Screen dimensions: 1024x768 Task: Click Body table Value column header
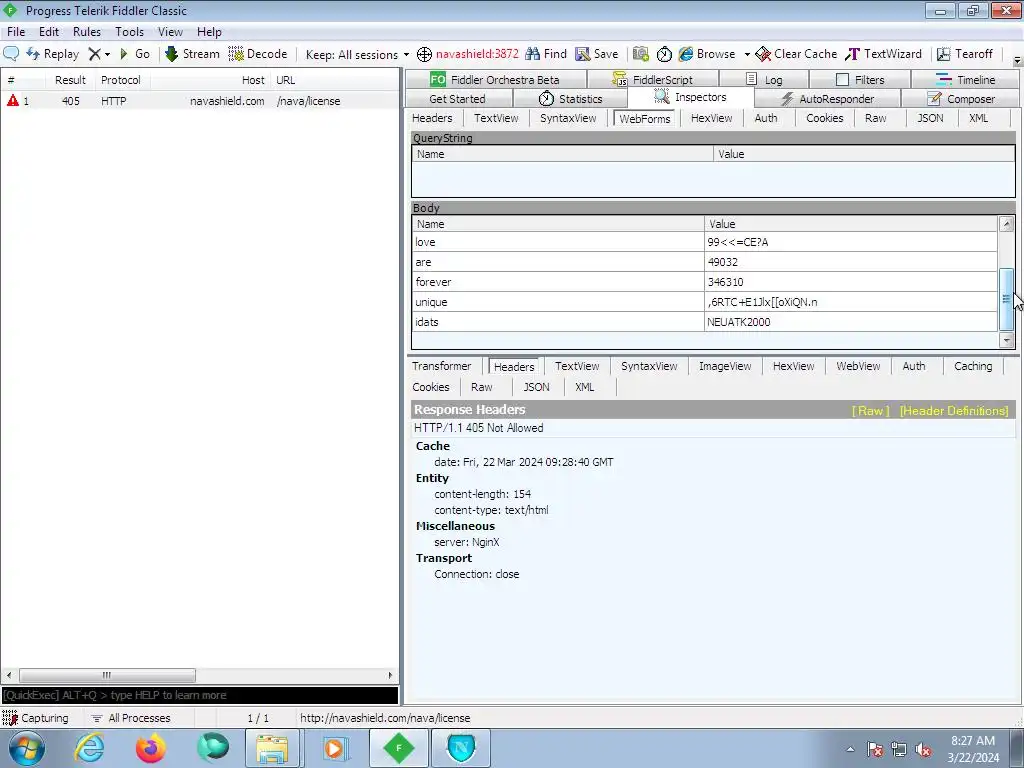[851, 224]
